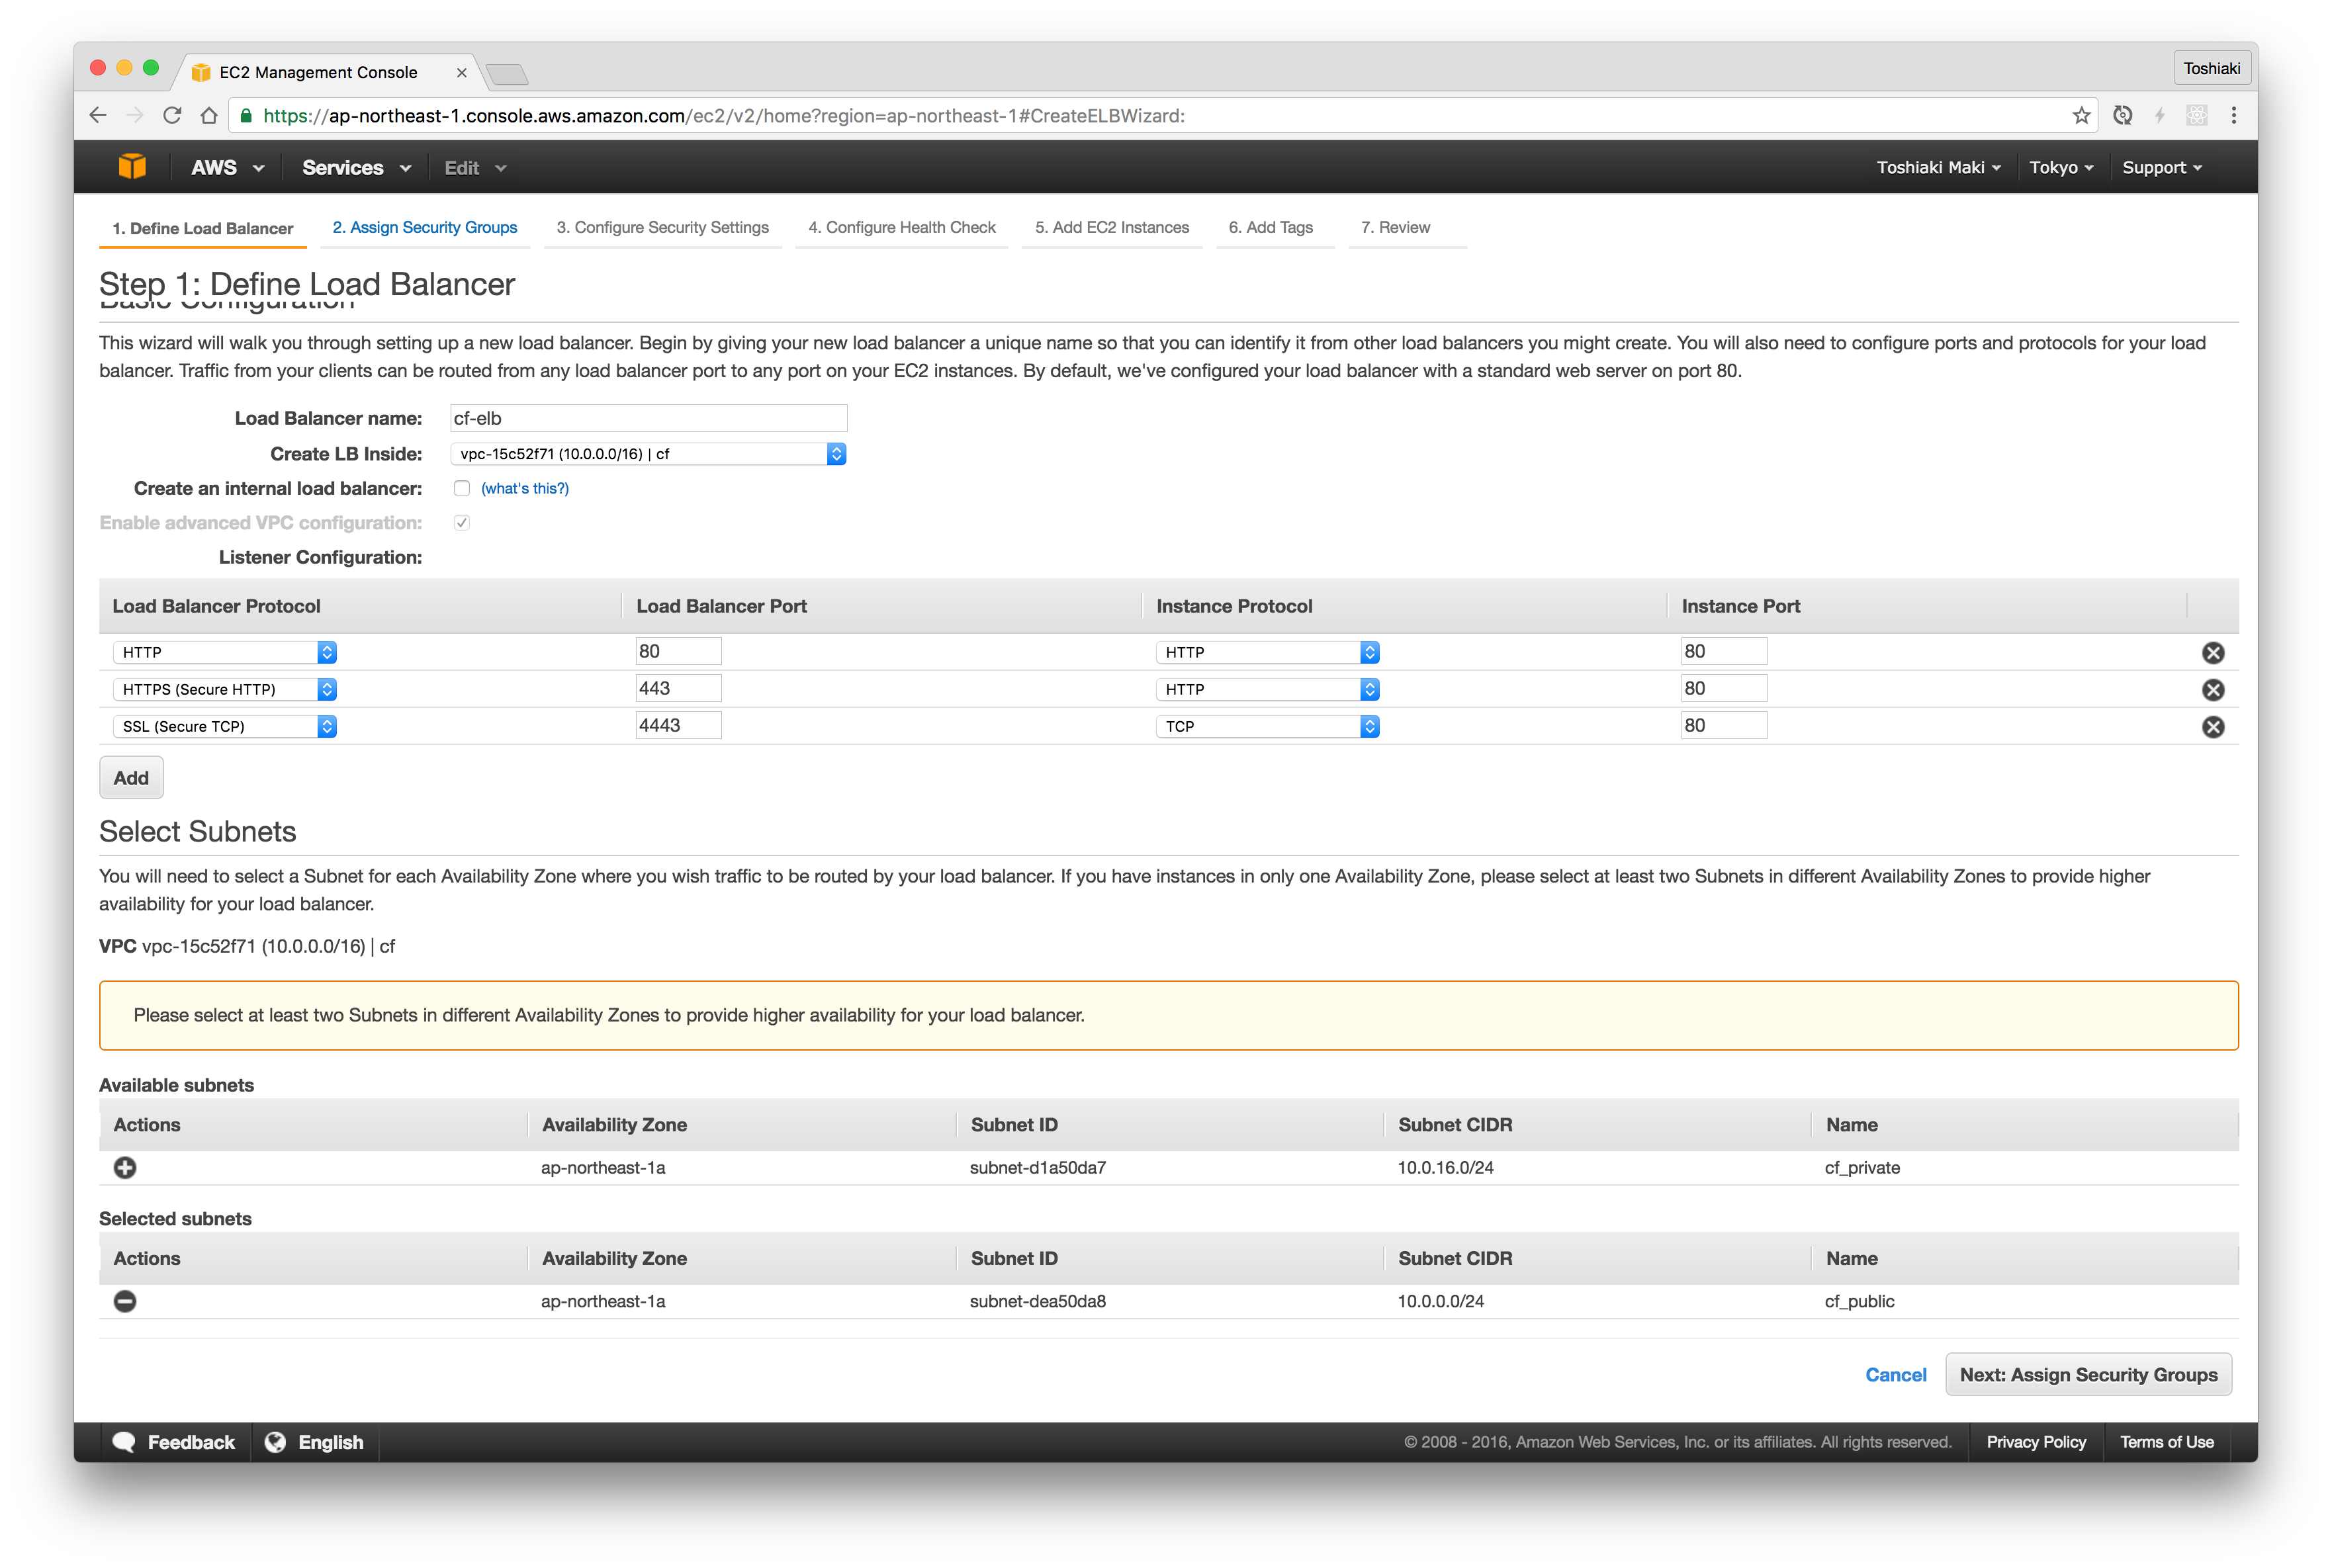Click the browser address bar URL

[x=723, y=115]
